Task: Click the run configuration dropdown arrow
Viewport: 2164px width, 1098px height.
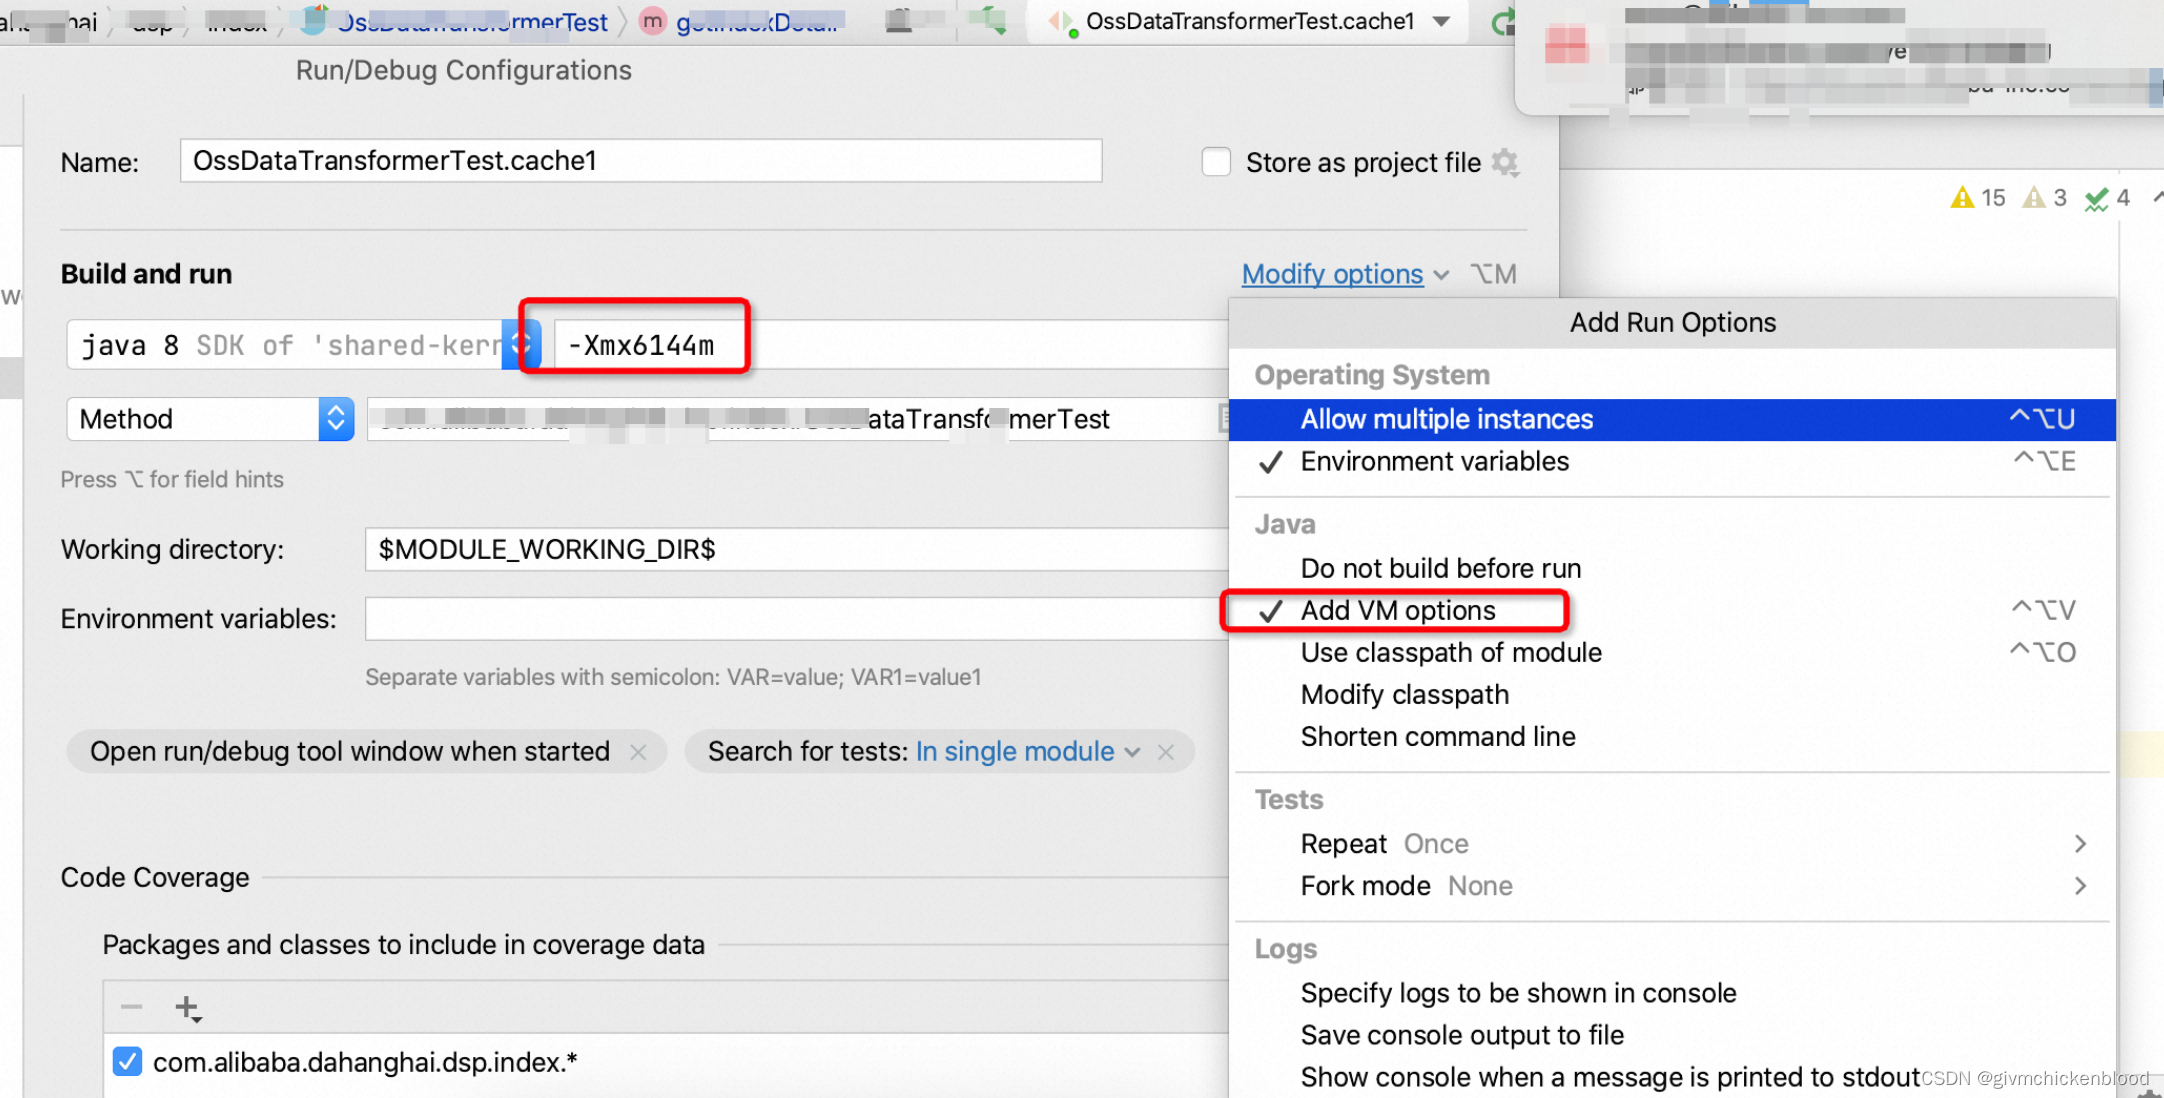Action: coord(1443,21)
